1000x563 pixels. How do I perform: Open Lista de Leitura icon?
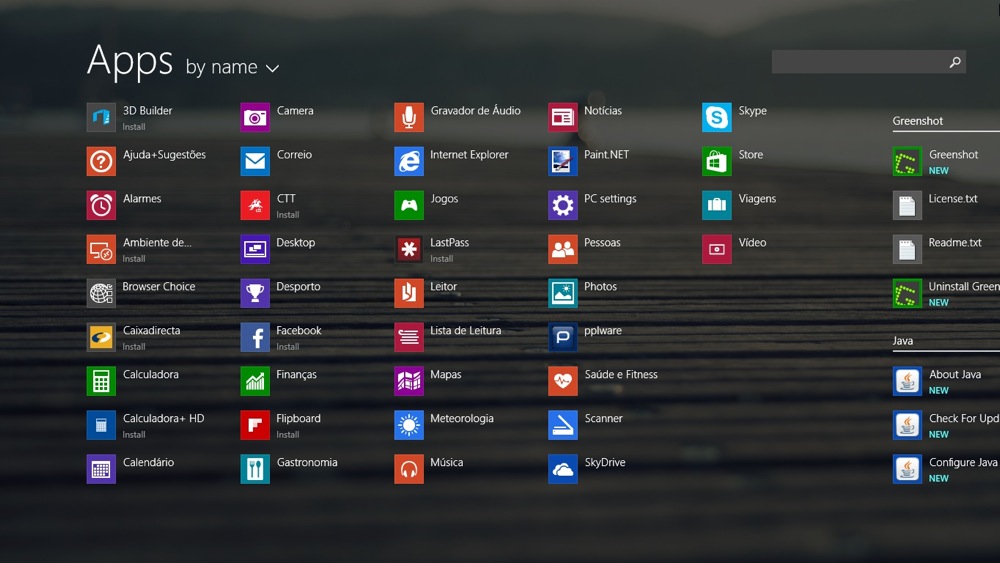[x=409, y=337]
